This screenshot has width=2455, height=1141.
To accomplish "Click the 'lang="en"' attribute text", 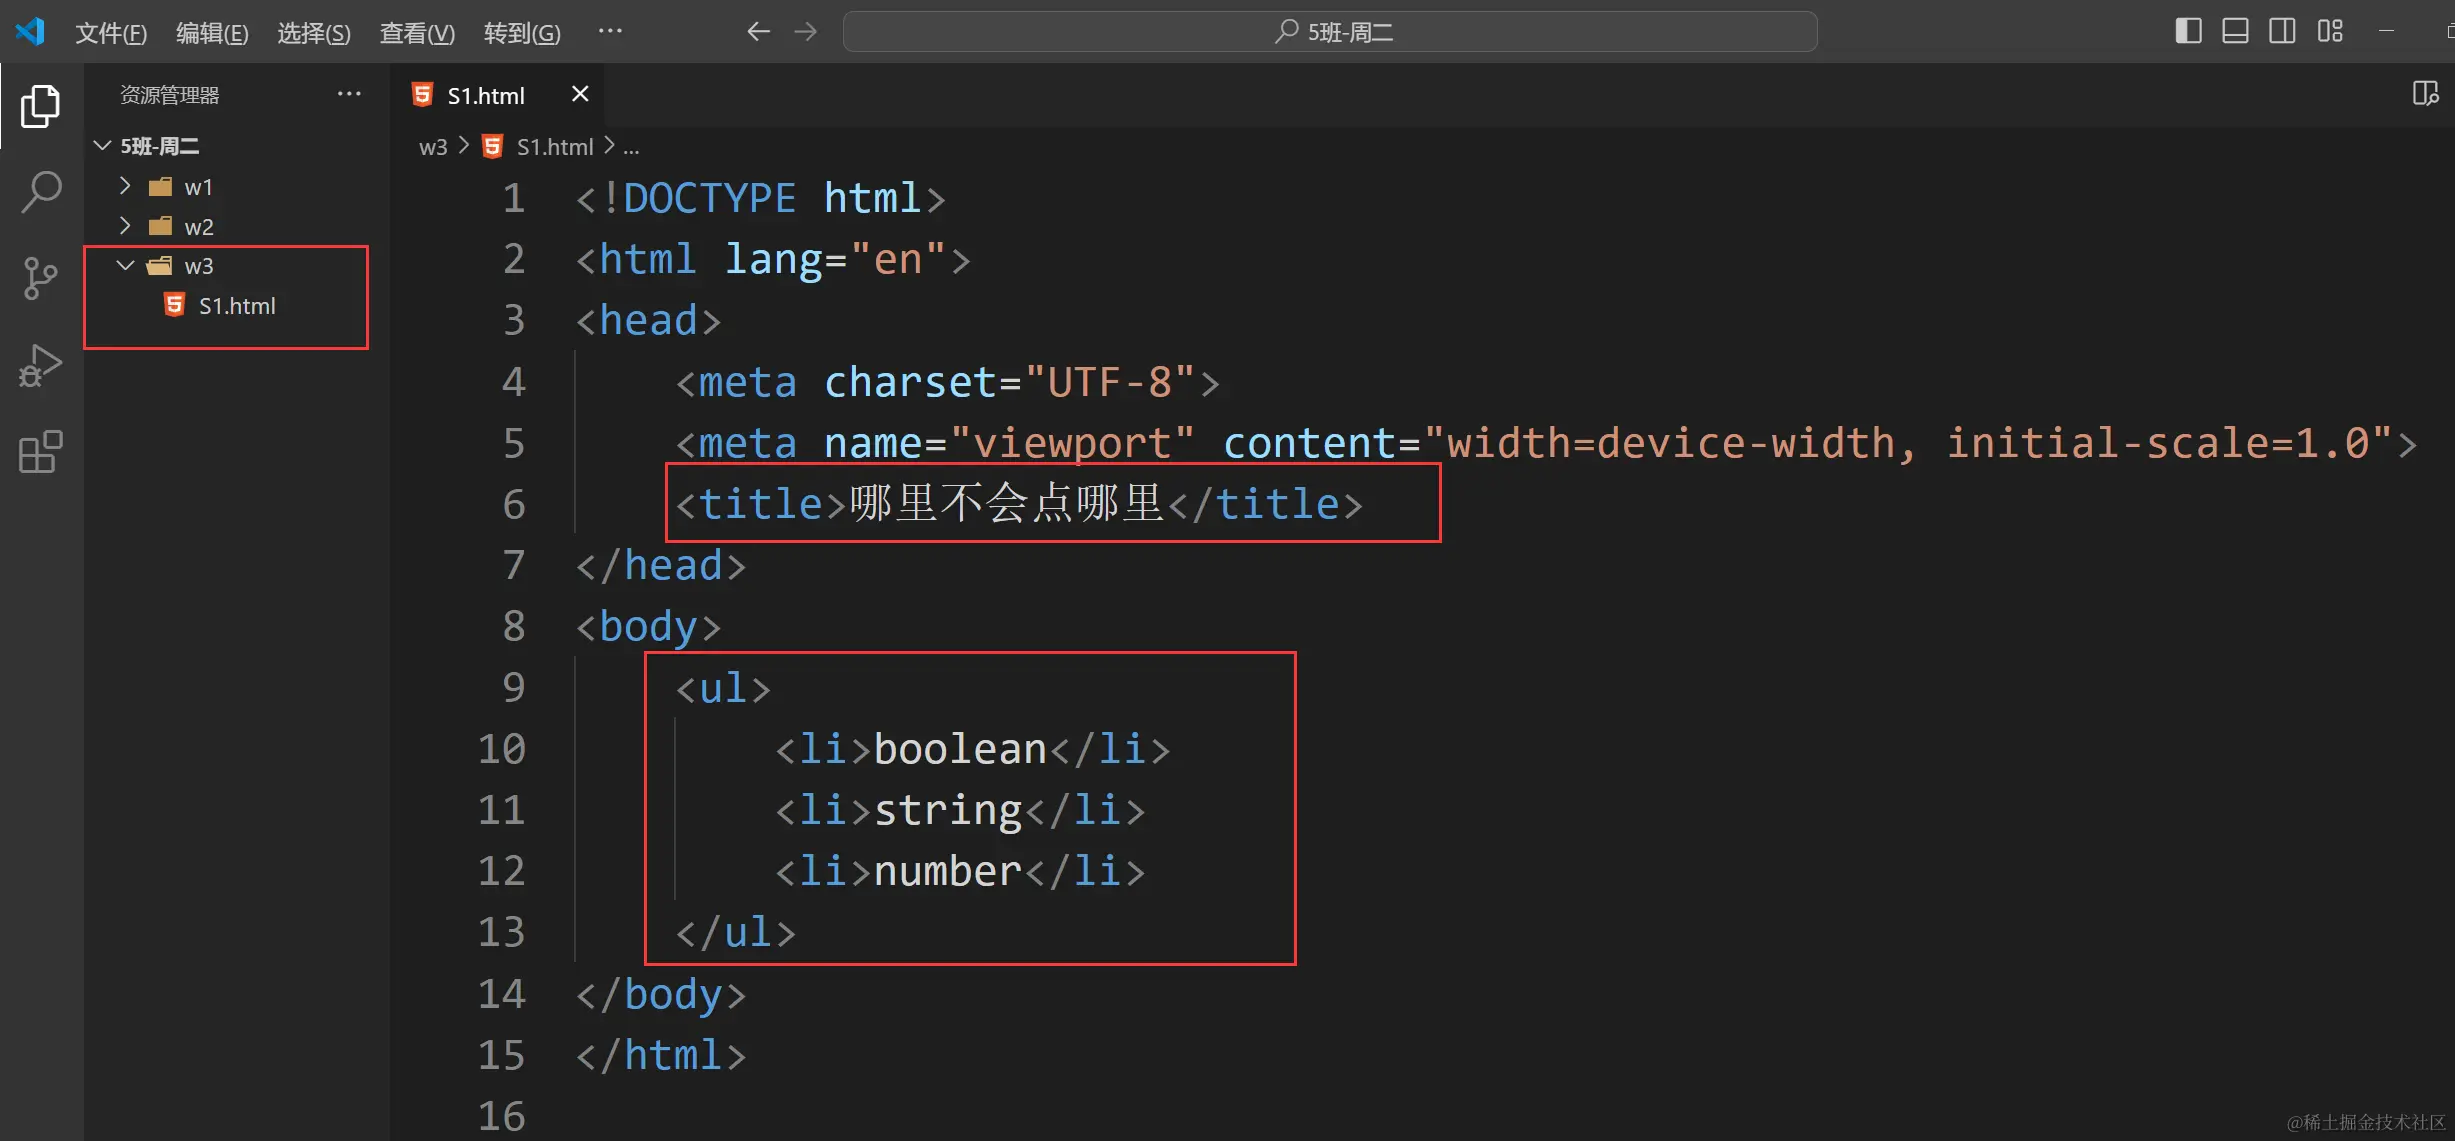I will (835, 260).
